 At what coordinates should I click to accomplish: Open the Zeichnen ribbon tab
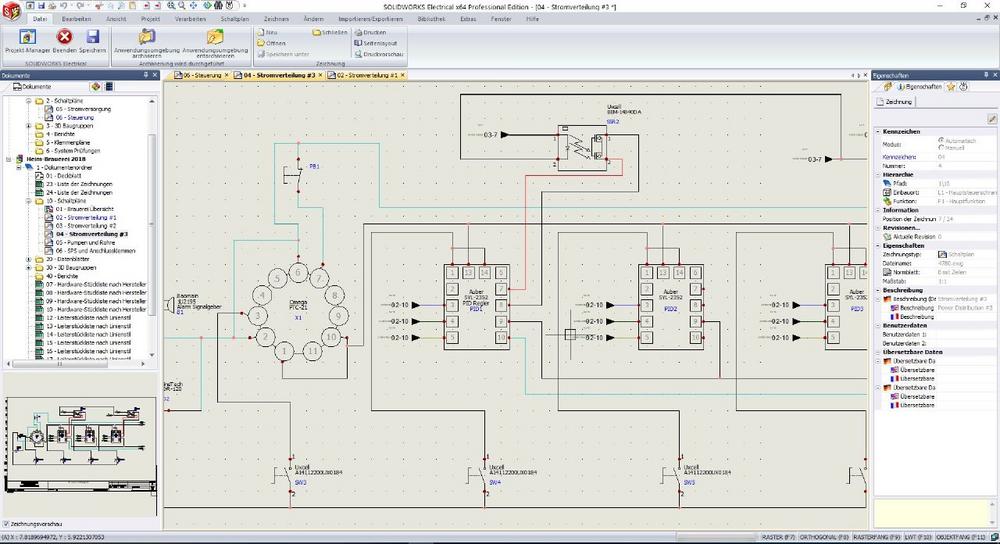coord(276,19)
